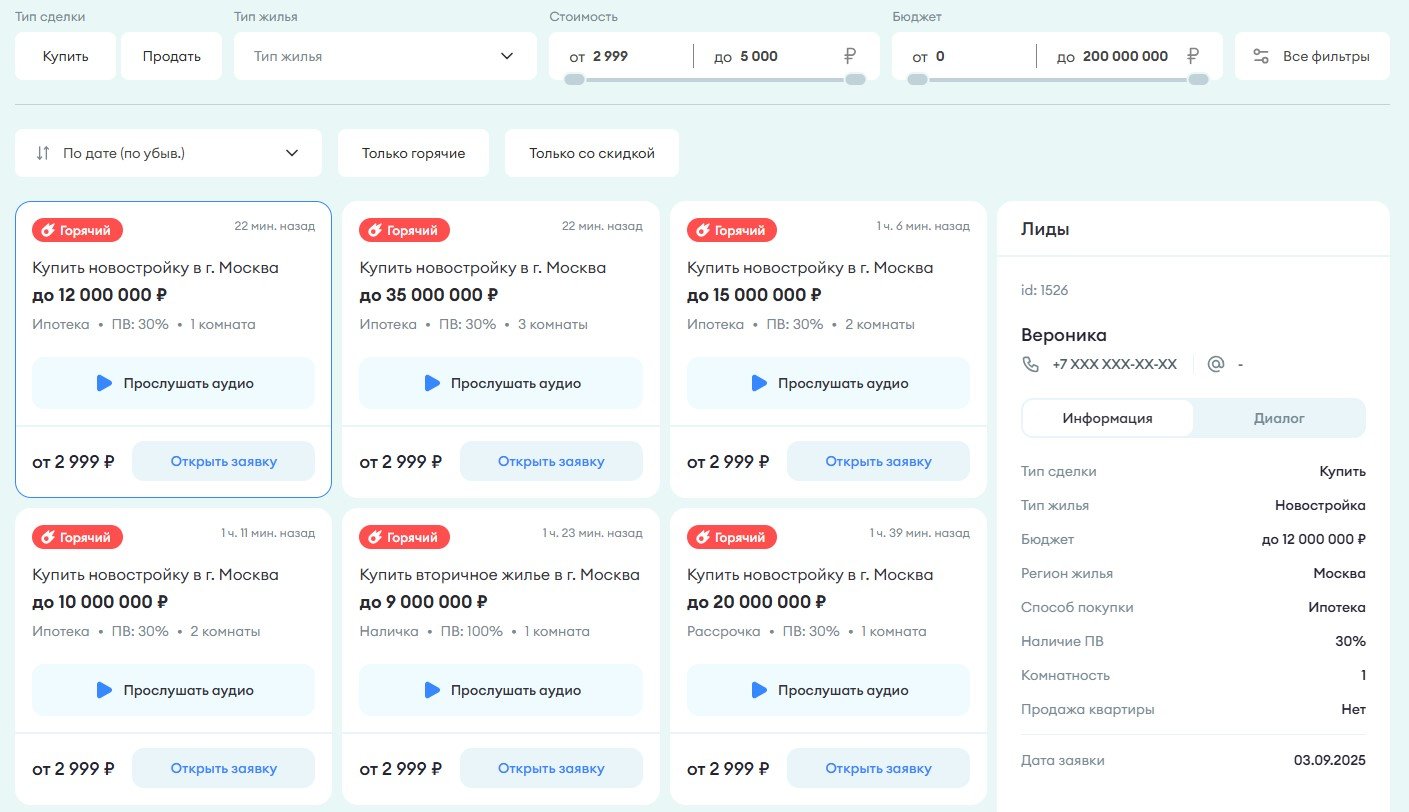Click the @ email icon in lead panel
1409x812 pixels.
point(1216,364)
